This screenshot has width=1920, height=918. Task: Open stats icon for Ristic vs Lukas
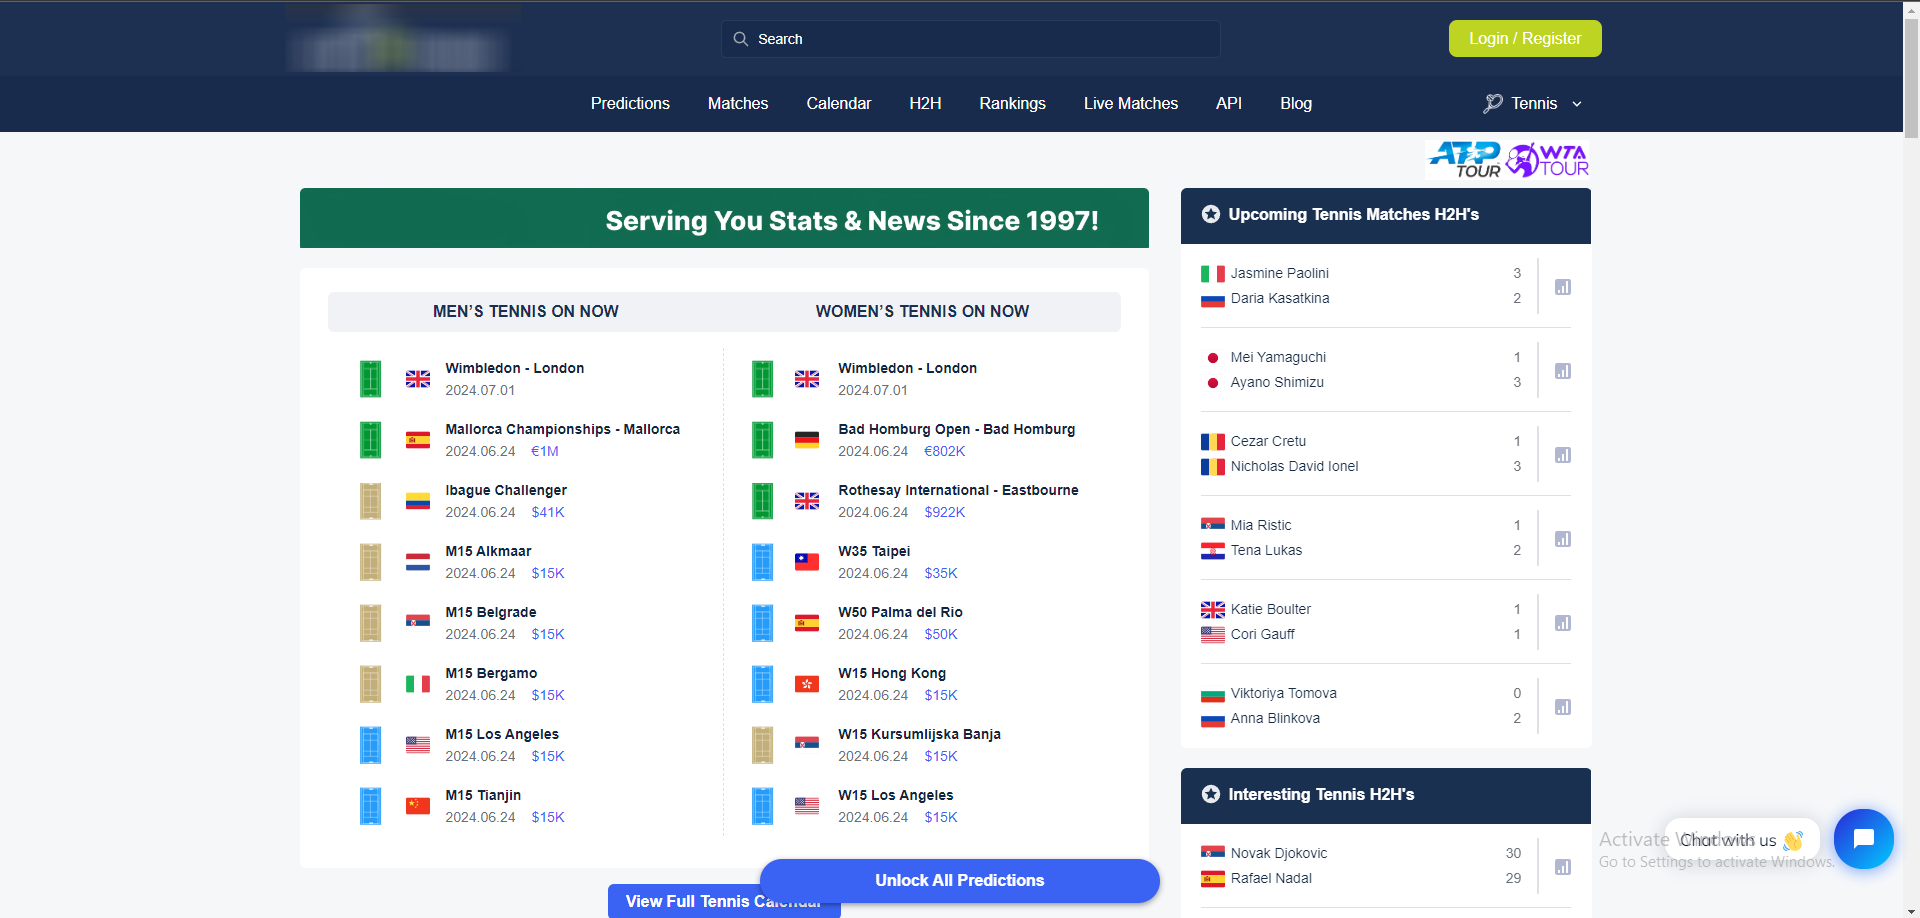pyautogui.click(x=1563, y=539)
